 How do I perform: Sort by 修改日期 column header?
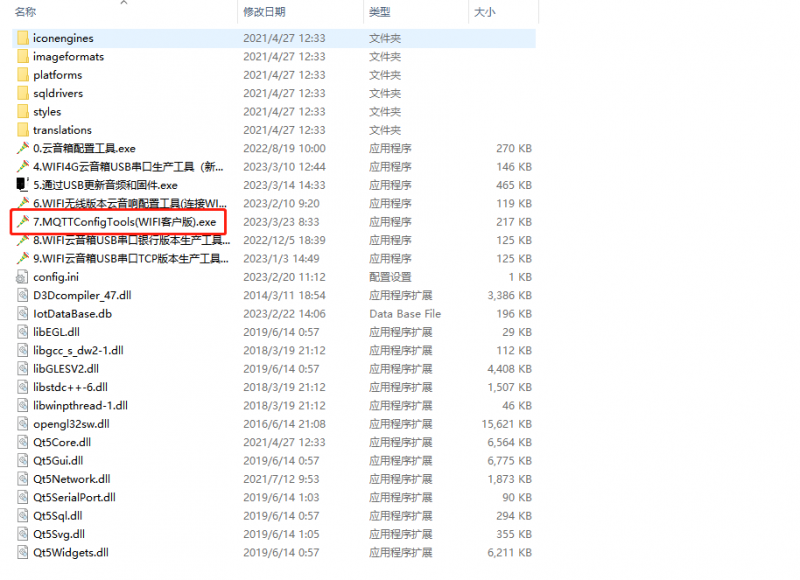tap(264, 12)
